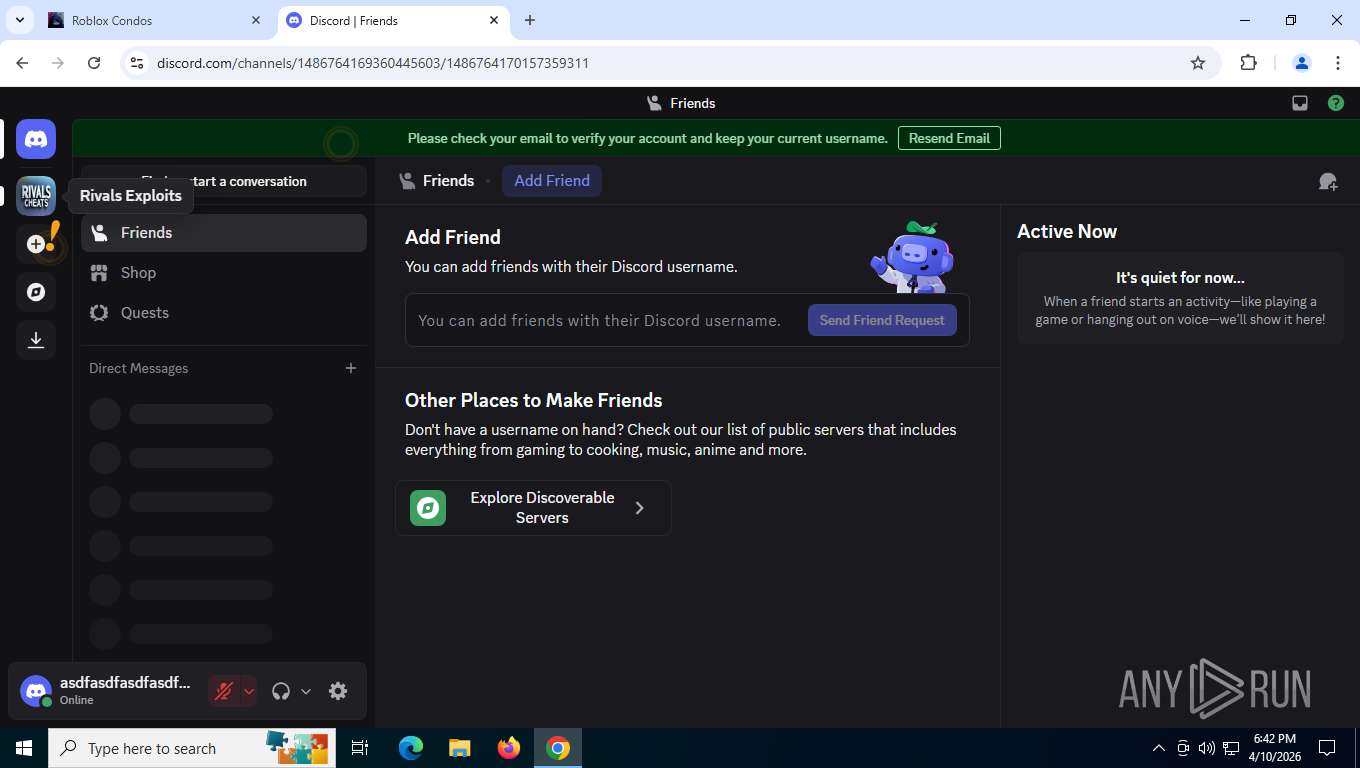Viewport: 1360px width, 768px height.
Task: Open File Explorer from taskbar
Action: tap(460, 748)
